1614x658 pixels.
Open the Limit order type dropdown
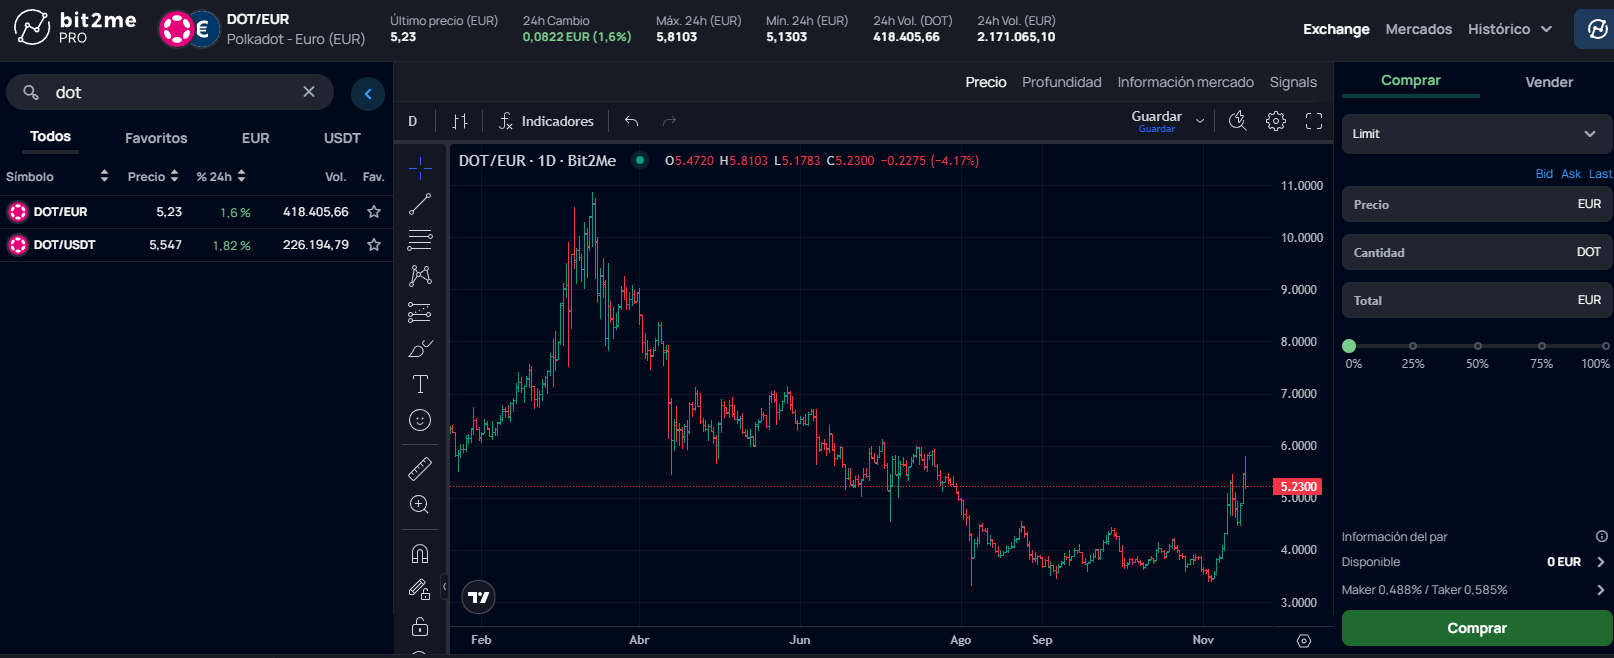click(1477, 134)
